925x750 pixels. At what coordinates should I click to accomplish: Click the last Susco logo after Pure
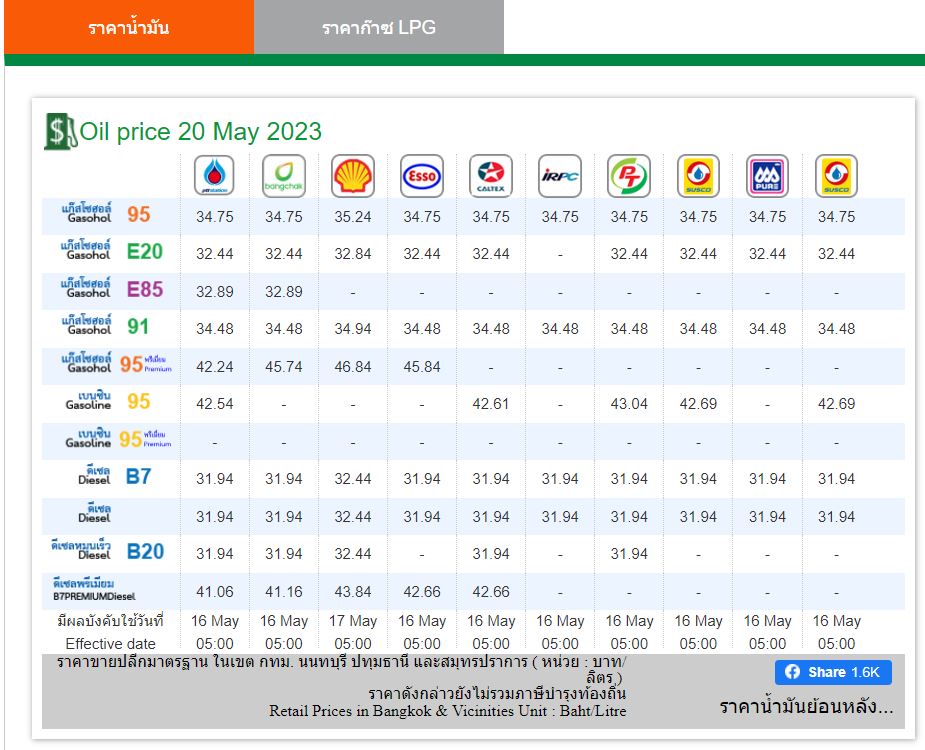[x=836, y=175]
